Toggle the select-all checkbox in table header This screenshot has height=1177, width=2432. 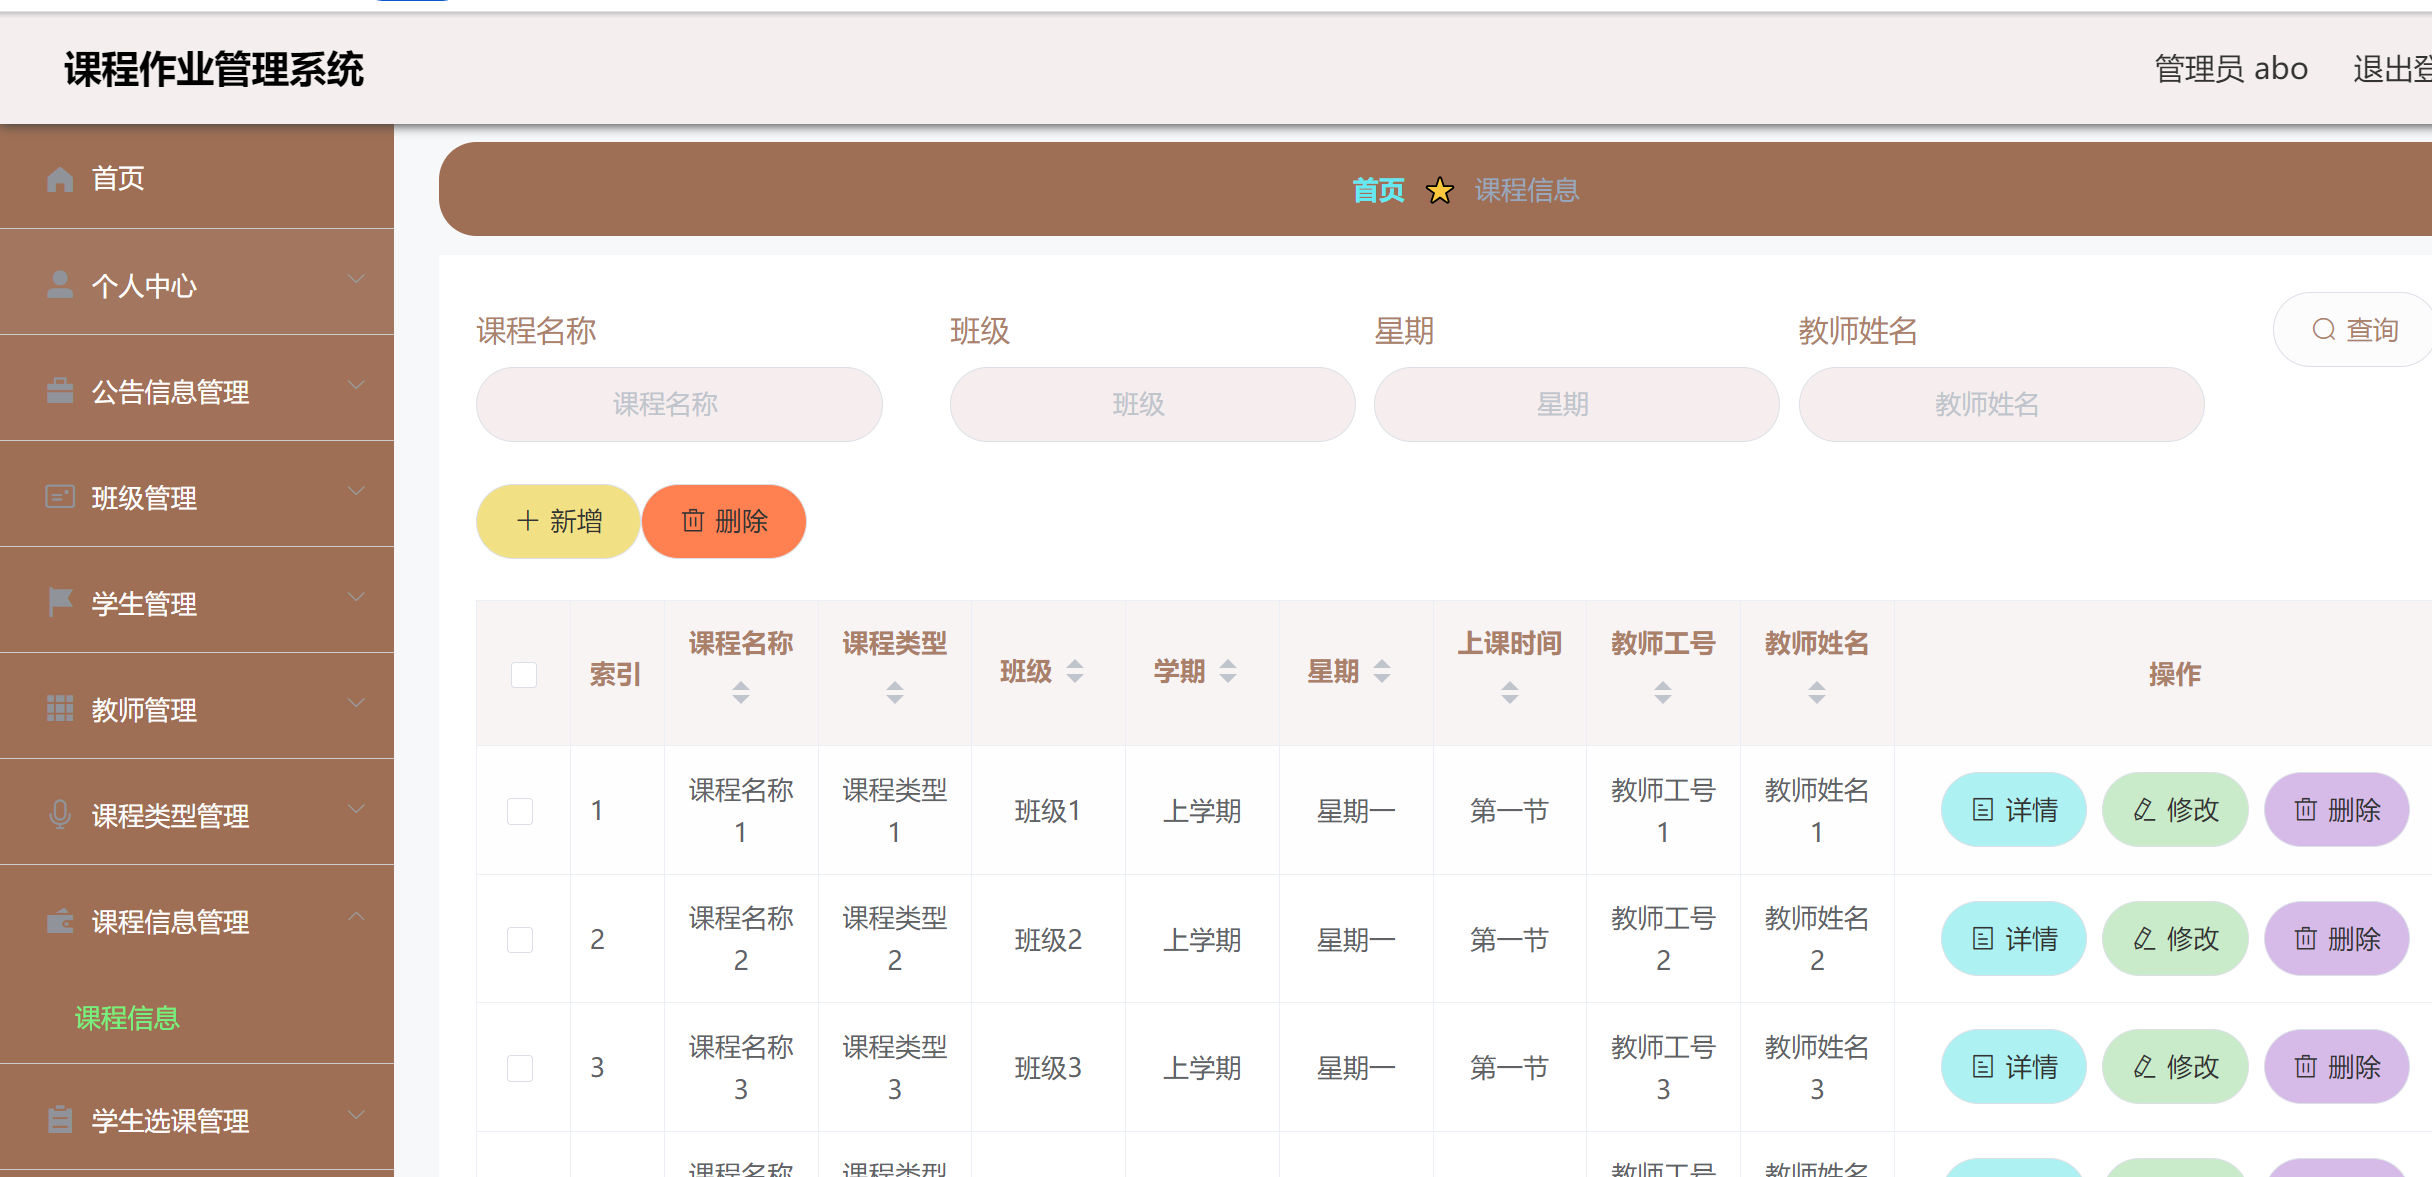[523, 675]
